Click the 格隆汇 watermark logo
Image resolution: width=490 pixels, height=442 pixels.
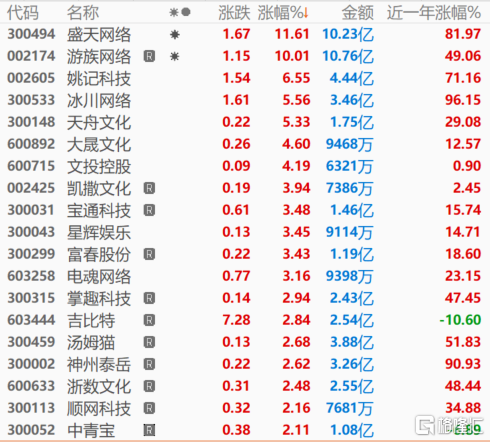pos(449,425)
